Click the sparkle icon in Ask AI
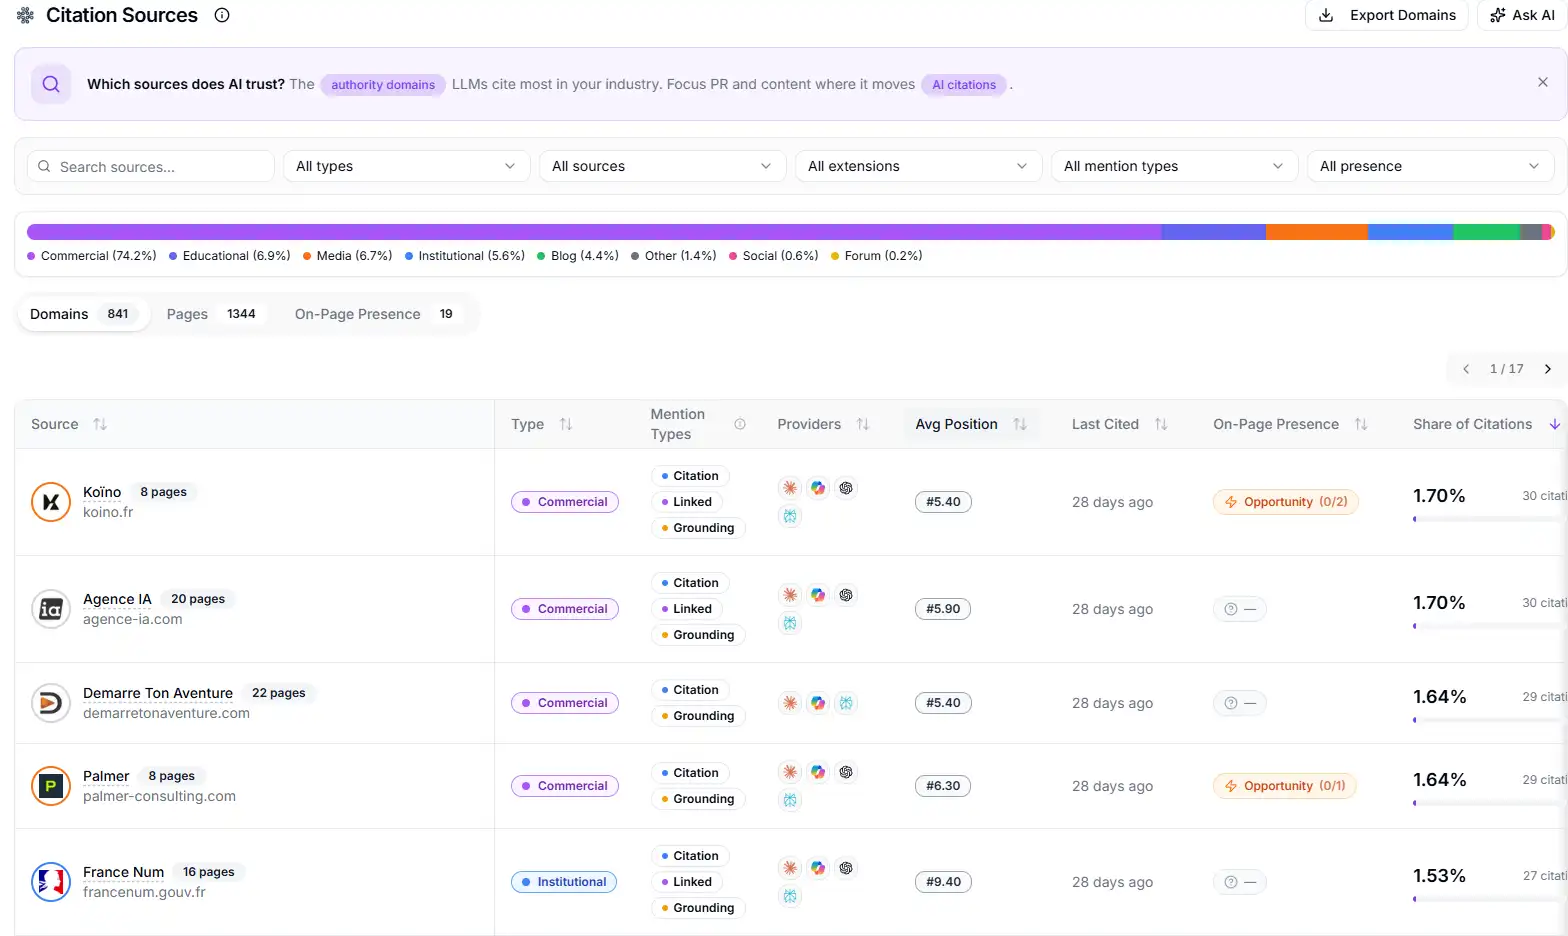This screenshot has width=1568, height=936. (x=1497, y=15)
